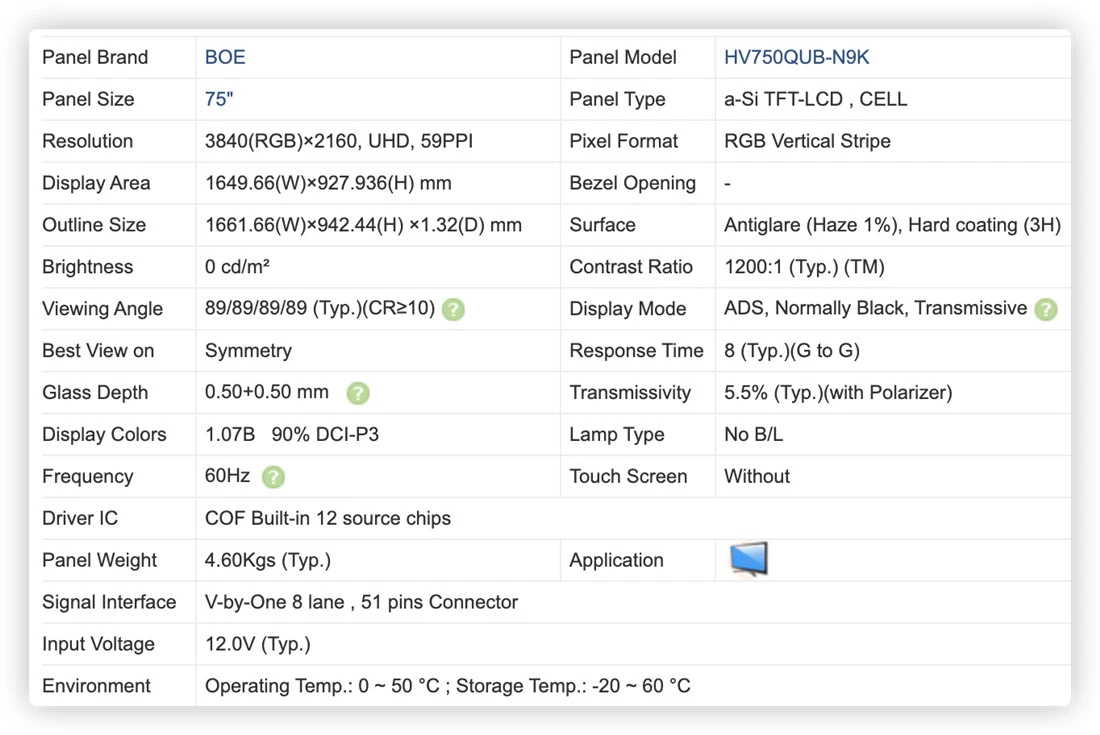Select the driver IC value COF Built-in 12 source chips
The height and width of the screenshot is (735, 1100).
(328, 518)
